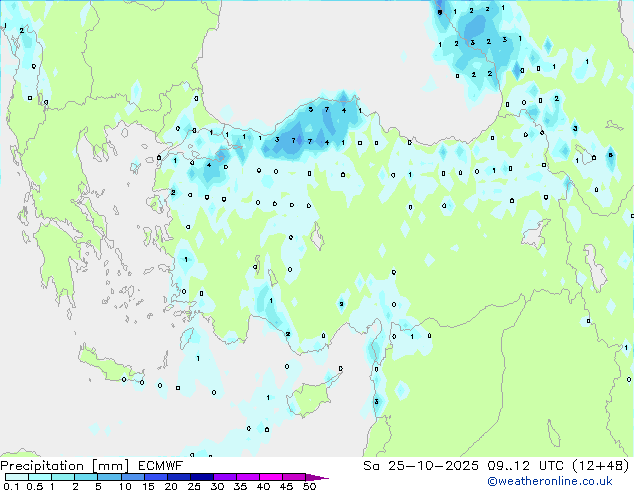Image resolution: width=634 pixels, height=490 pixels.
Task: Click the 'ECMWF' model label
Action: coord(161,466)
